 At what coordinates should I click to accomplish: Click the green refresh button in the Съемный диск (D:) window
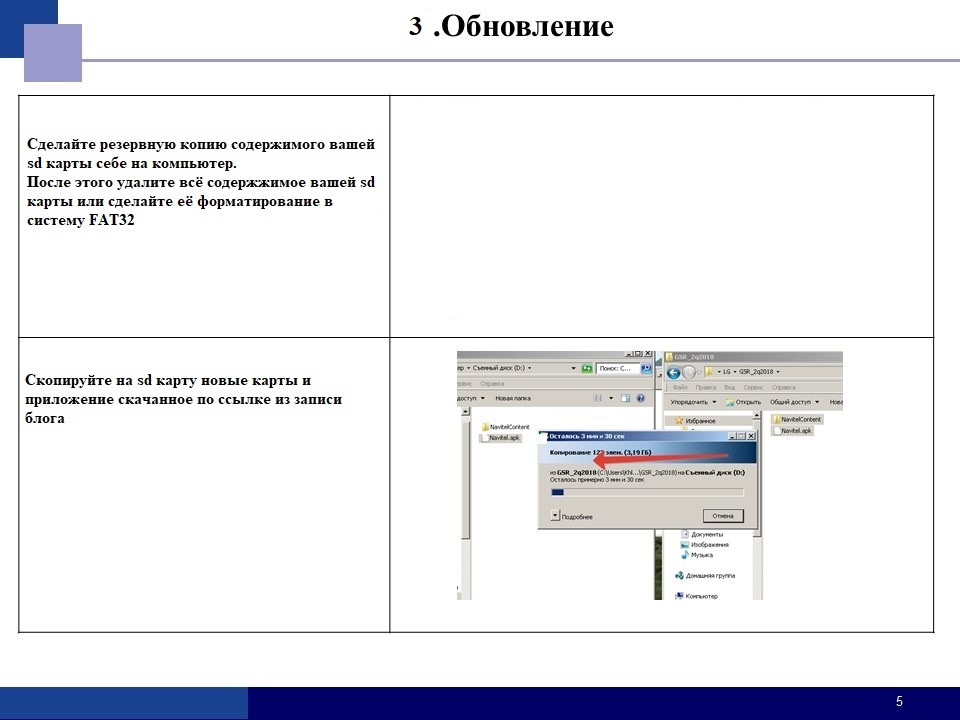587,368
